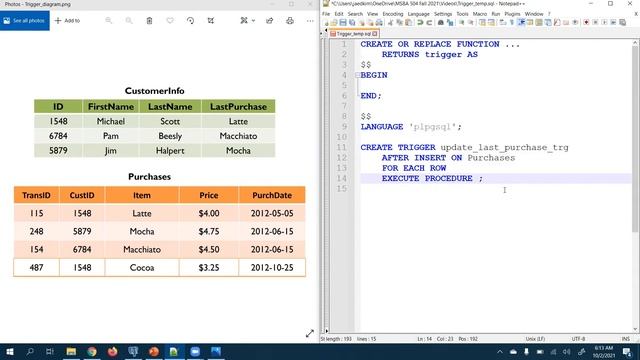The width and height of the screenshot is (640, 360).
Task: Click the editor scrollbar down arrow
Action: [635, 329]
